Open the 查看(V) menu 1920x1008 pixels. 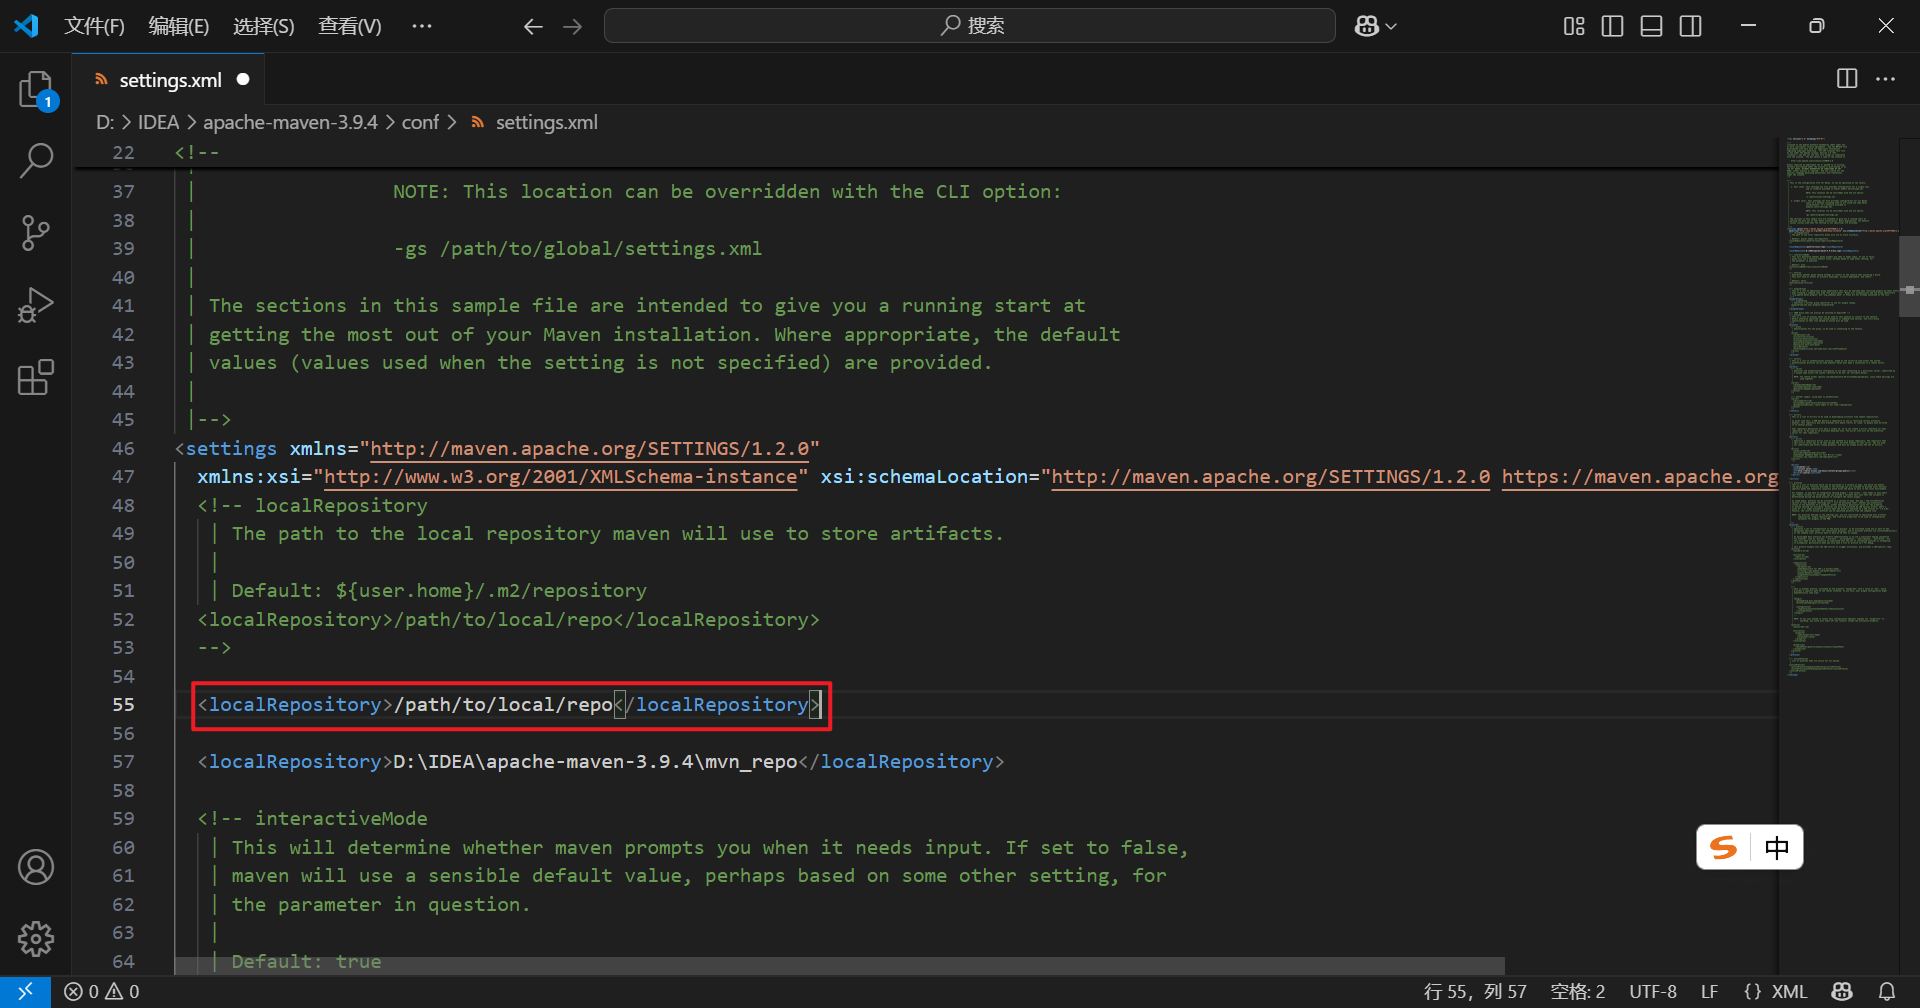pyautogui.click(x=350, y=26)
